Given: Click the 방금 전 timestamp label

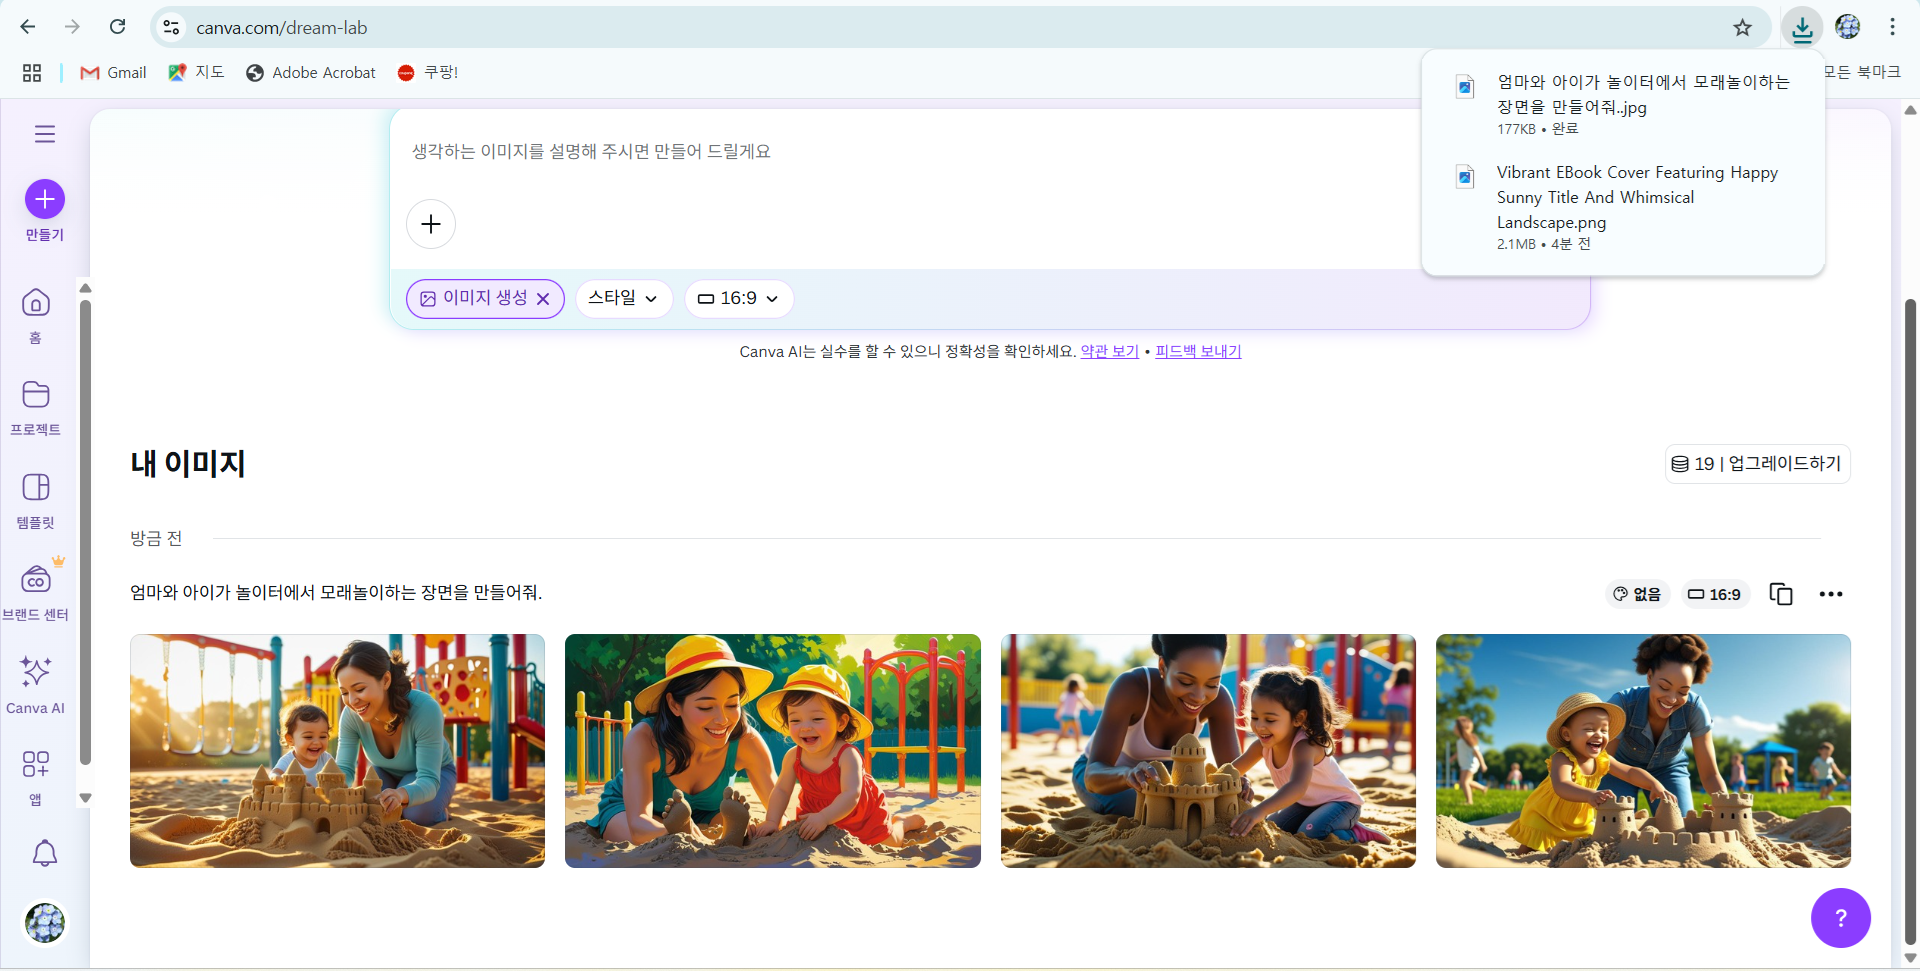Looking at the screenshot, I should 156,538.
